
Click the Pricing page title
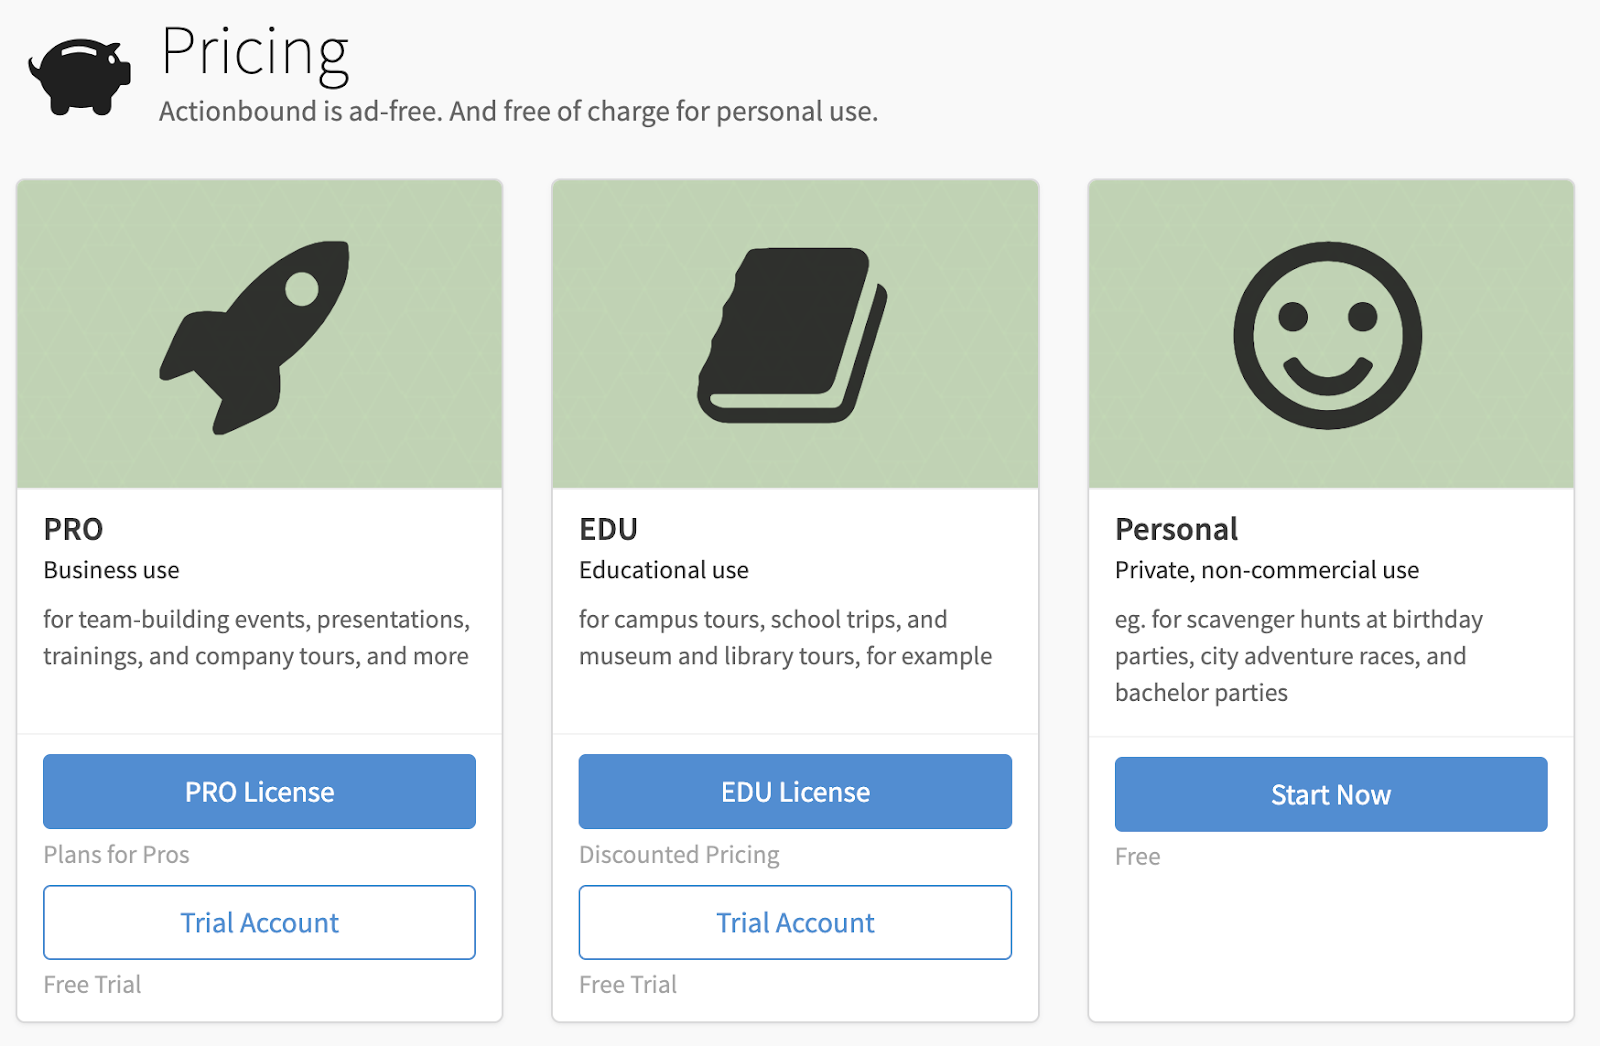tap(255, 52)
